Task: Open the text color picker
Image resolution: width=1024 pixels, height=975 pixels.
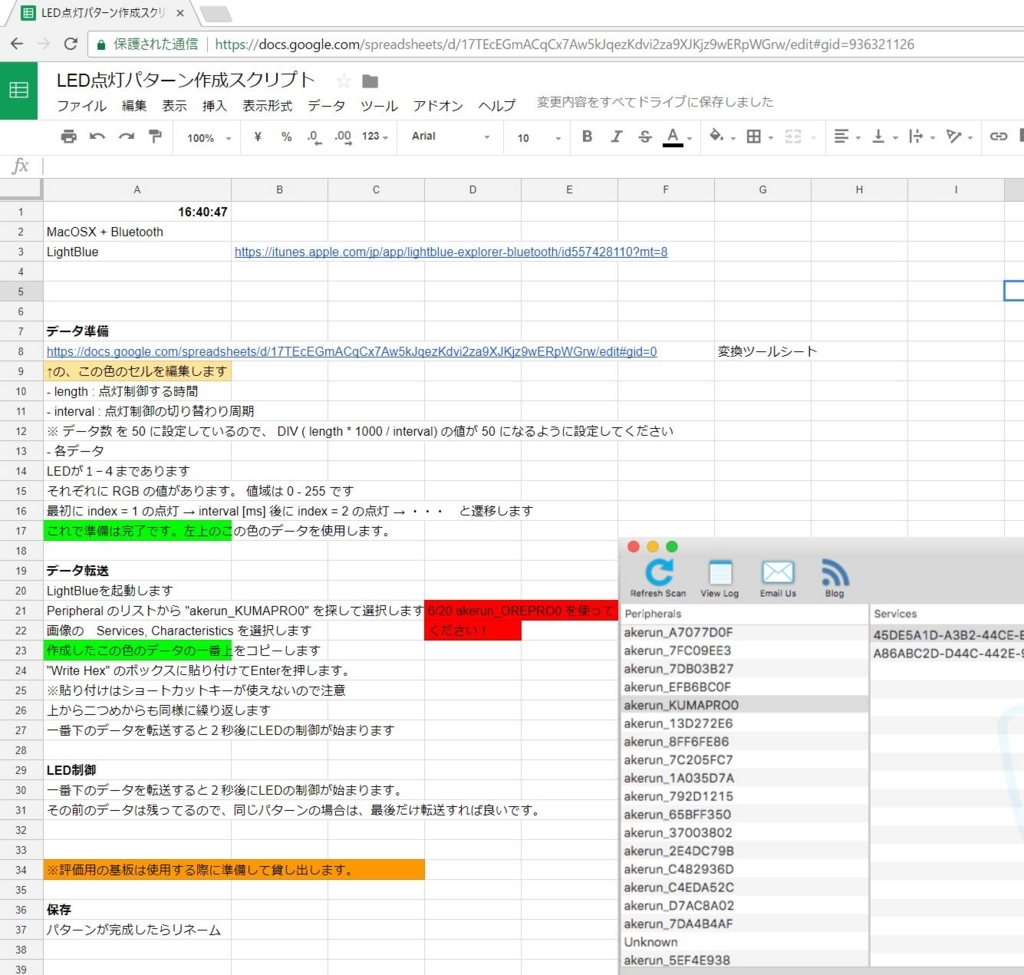Action: [x=673, y=137]
